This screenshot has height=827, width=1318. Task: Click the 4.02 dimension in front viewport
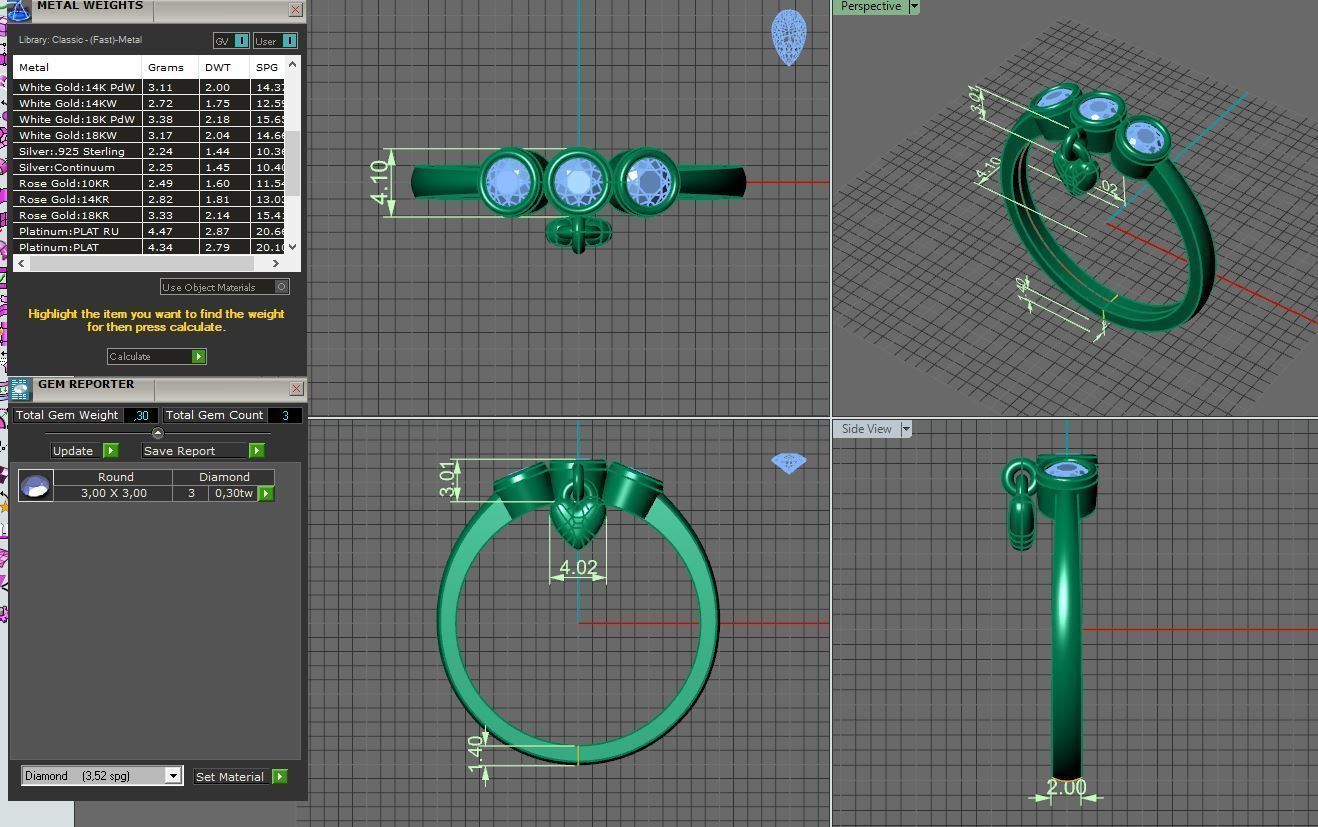[578, 568]
